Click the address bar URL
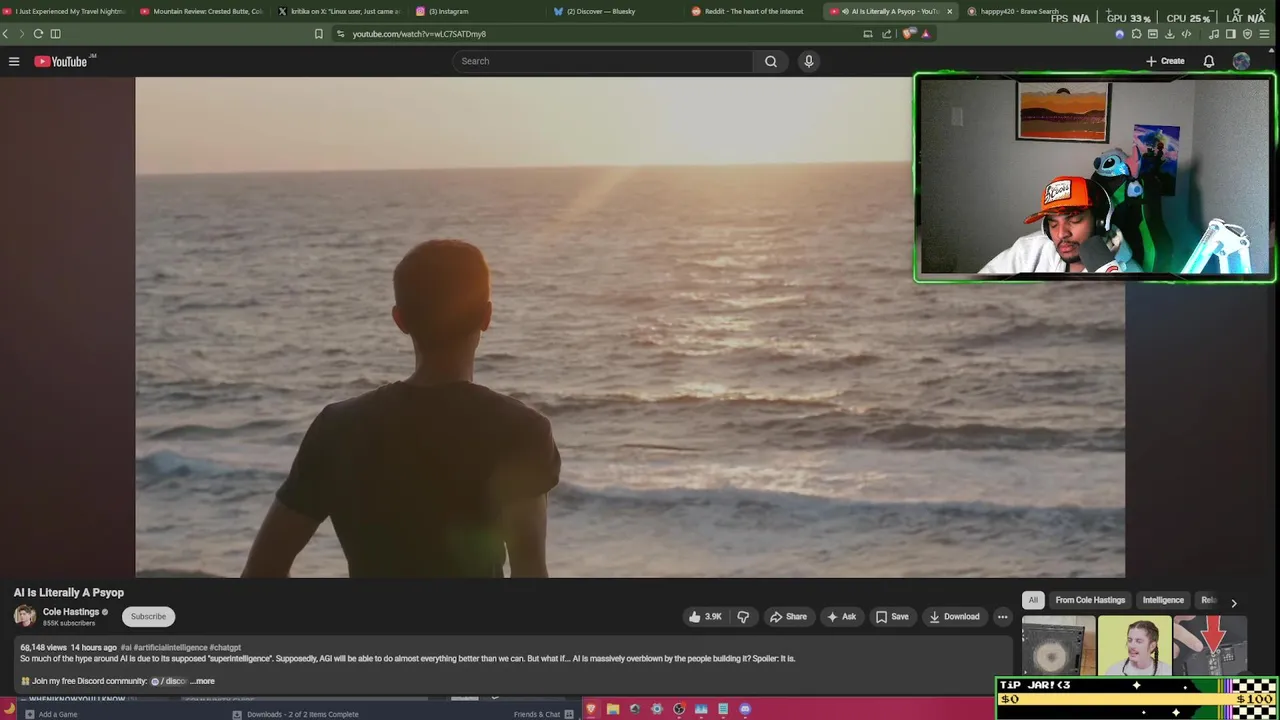Screen dimensions: 1280x720 [419, 34]
